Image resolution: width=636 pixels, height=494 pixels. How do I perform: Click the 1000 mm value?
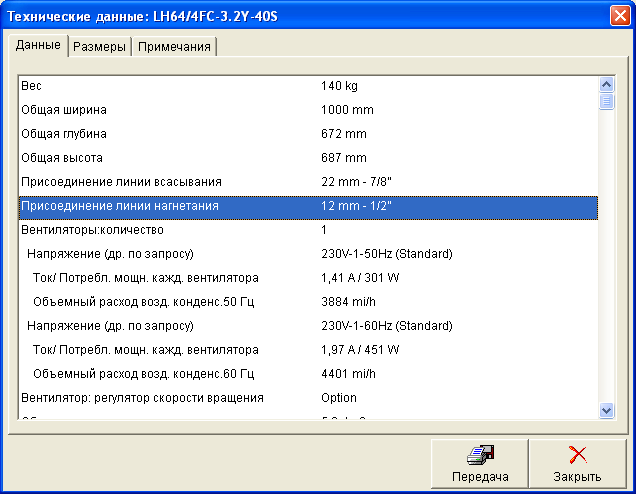[x=347, y=110]
